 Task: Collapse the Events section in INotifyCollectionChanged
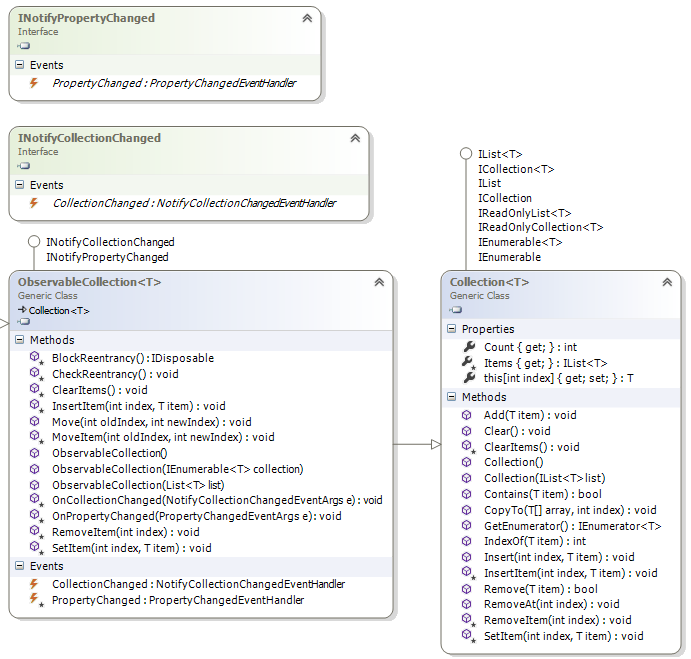[x=20, y=185]
